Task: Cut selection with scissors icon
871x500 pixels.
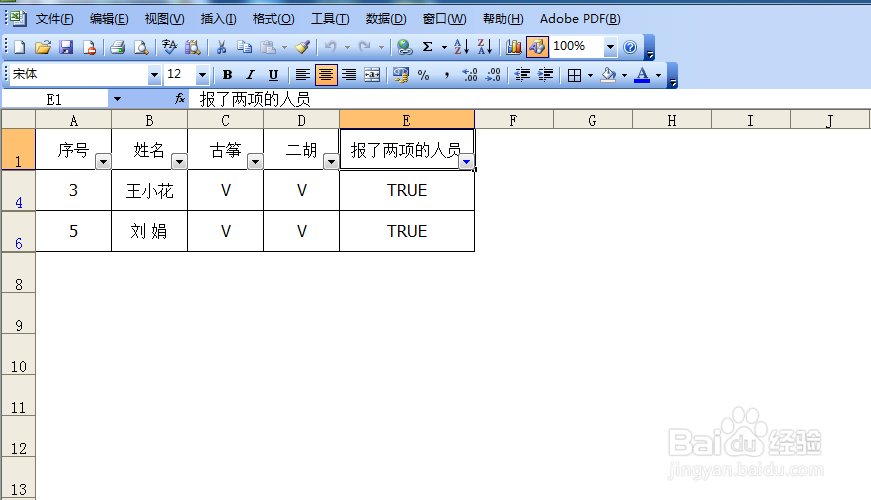Action: click(221, 47)
